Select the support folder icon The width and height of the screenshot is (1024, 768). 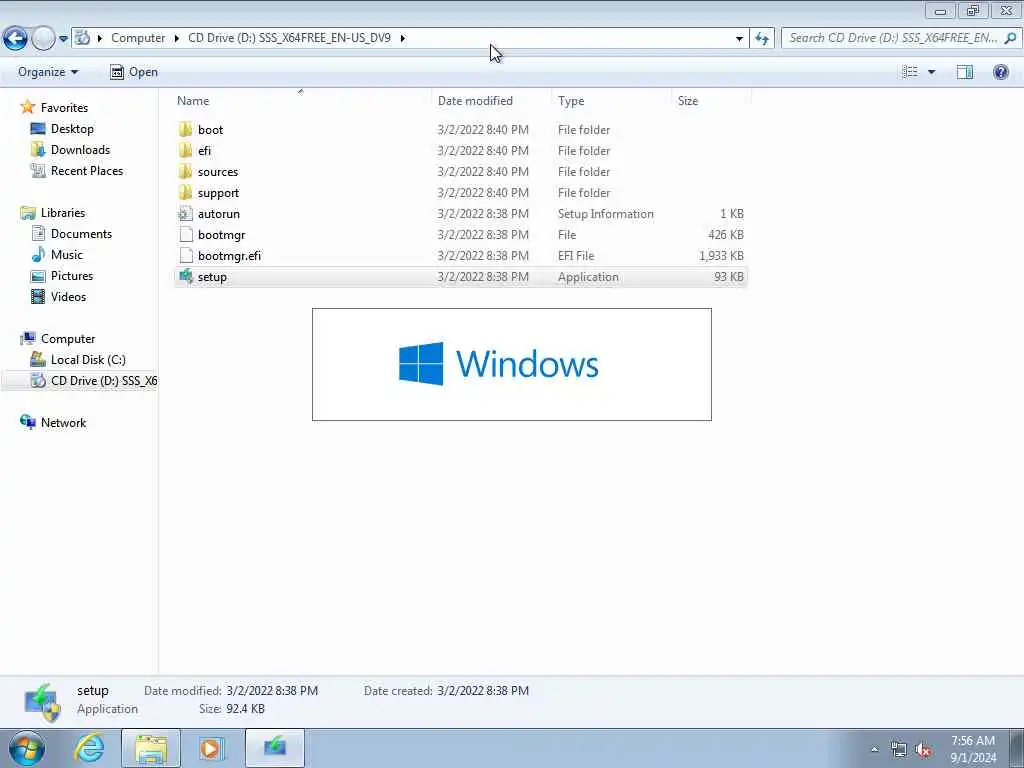(x=185, y=192)
